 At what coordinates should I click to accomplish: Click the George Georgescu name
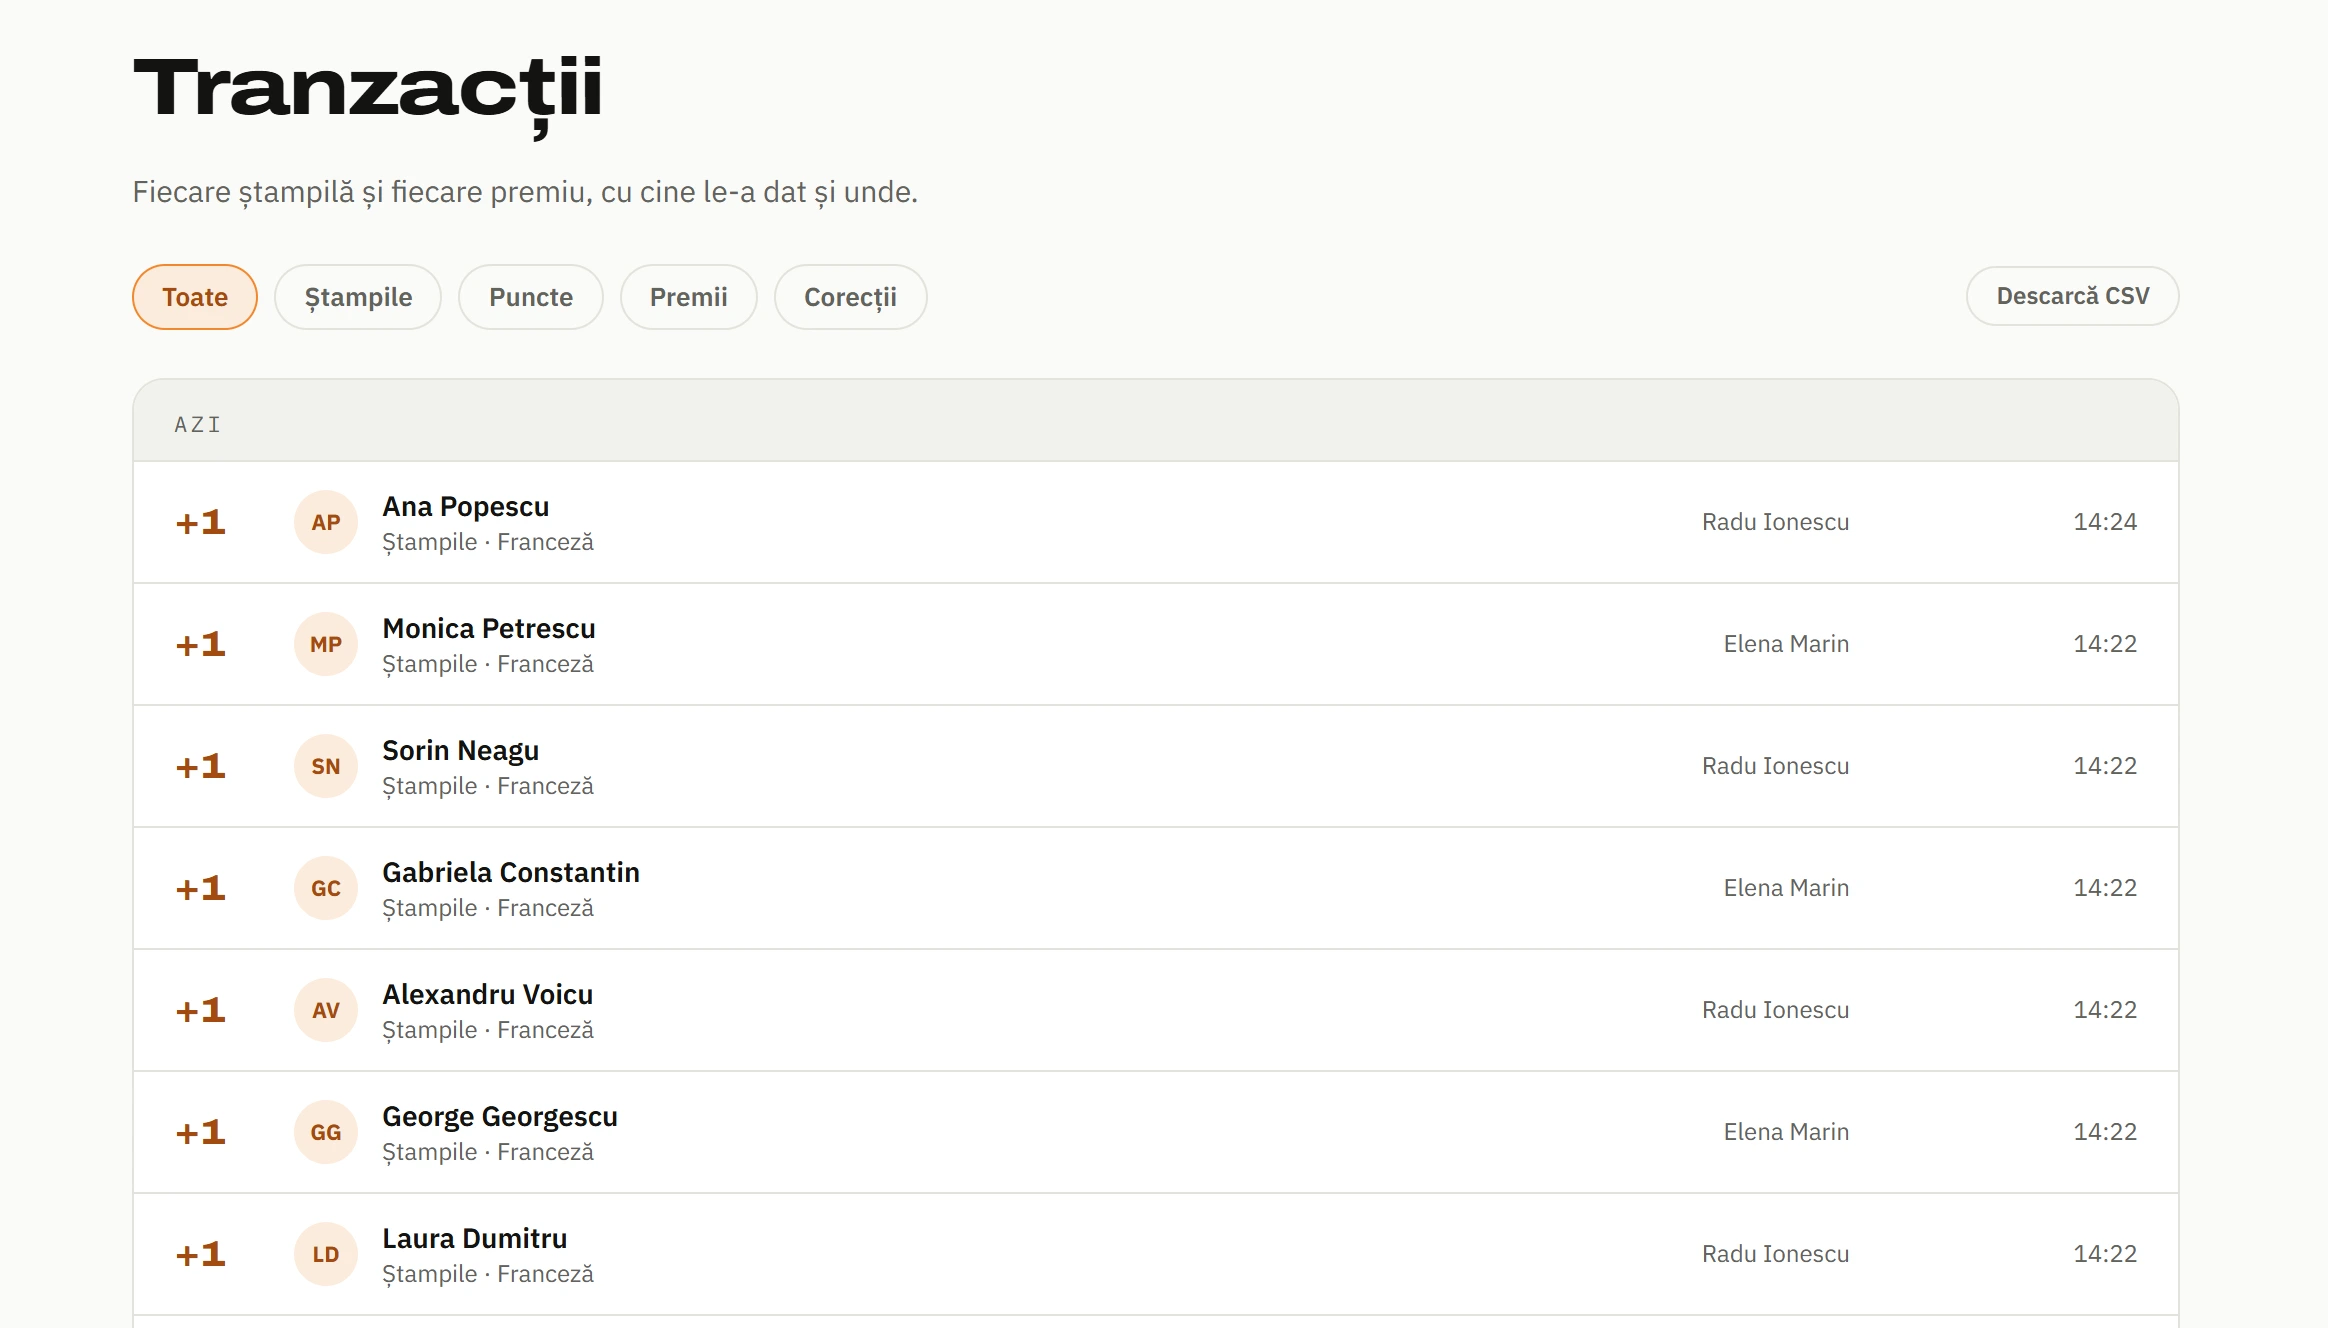coord(500,1117)
